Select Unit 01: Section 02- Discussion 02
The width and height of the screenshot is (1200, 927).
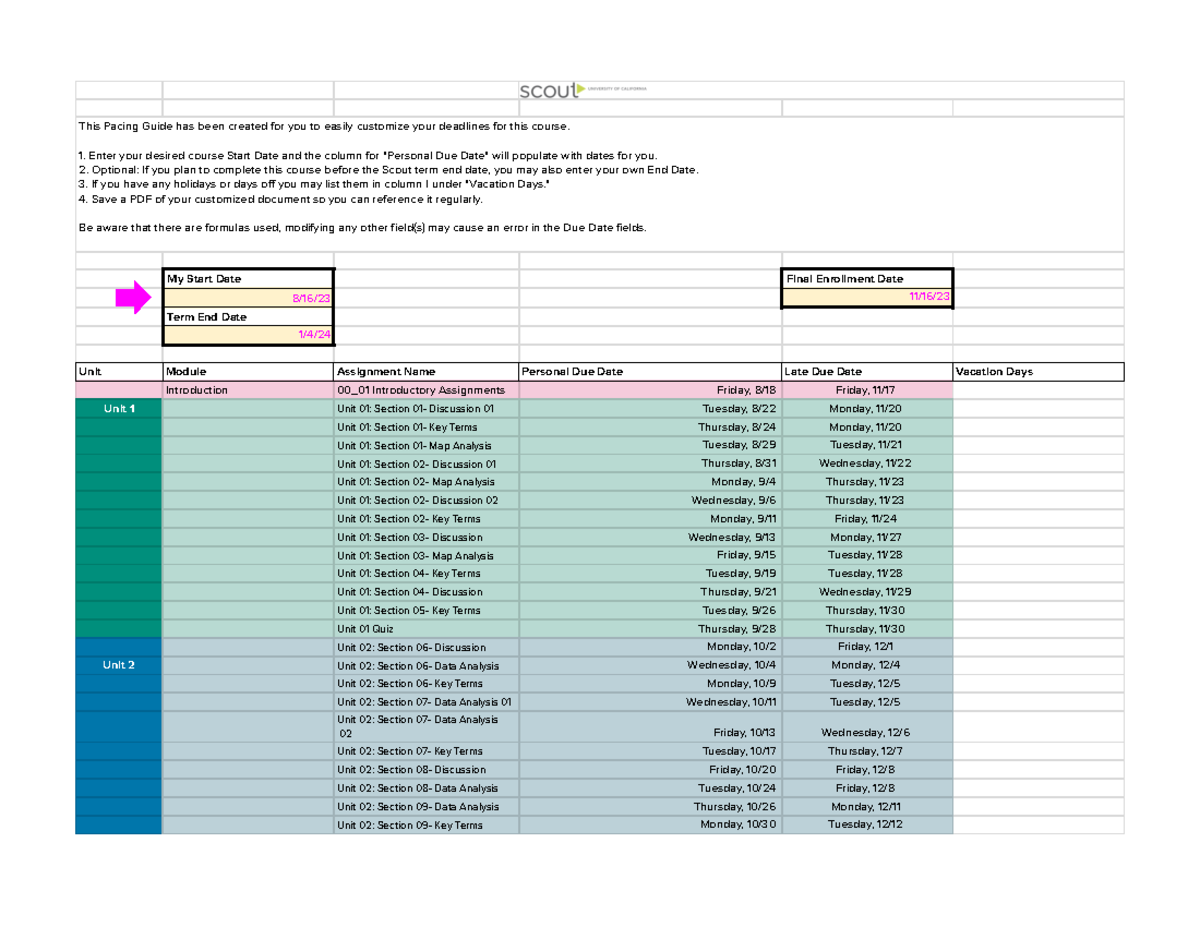pyautogui.click(x=426, y=500)
